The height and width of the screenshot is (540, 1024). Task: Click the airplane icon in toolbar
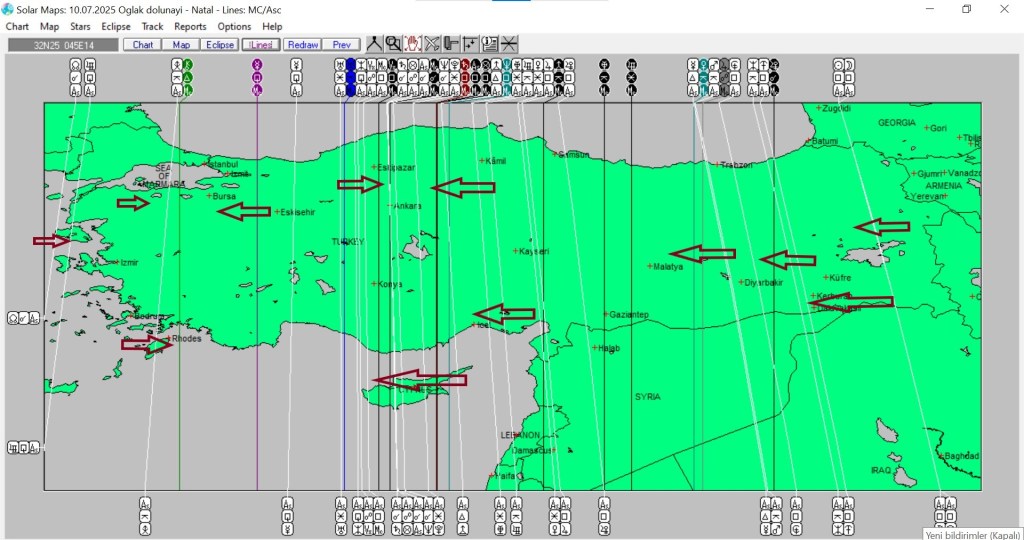[432, 43]
